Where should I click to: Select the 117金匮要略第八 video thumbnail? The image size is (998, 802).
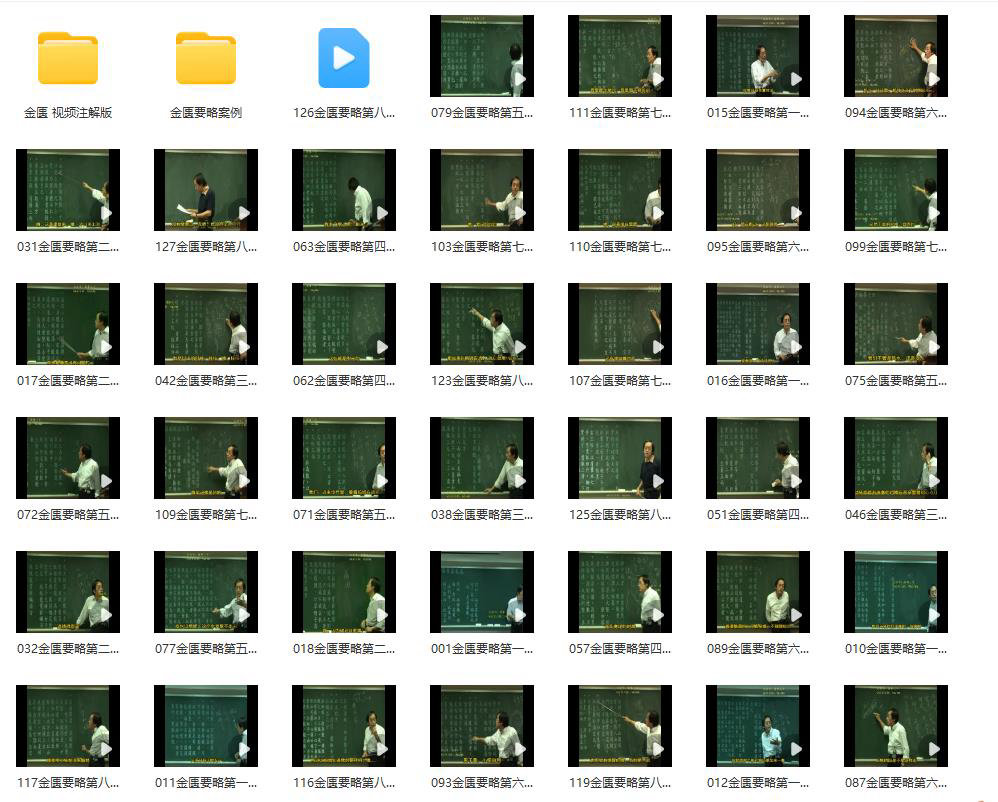coord(68,726)
